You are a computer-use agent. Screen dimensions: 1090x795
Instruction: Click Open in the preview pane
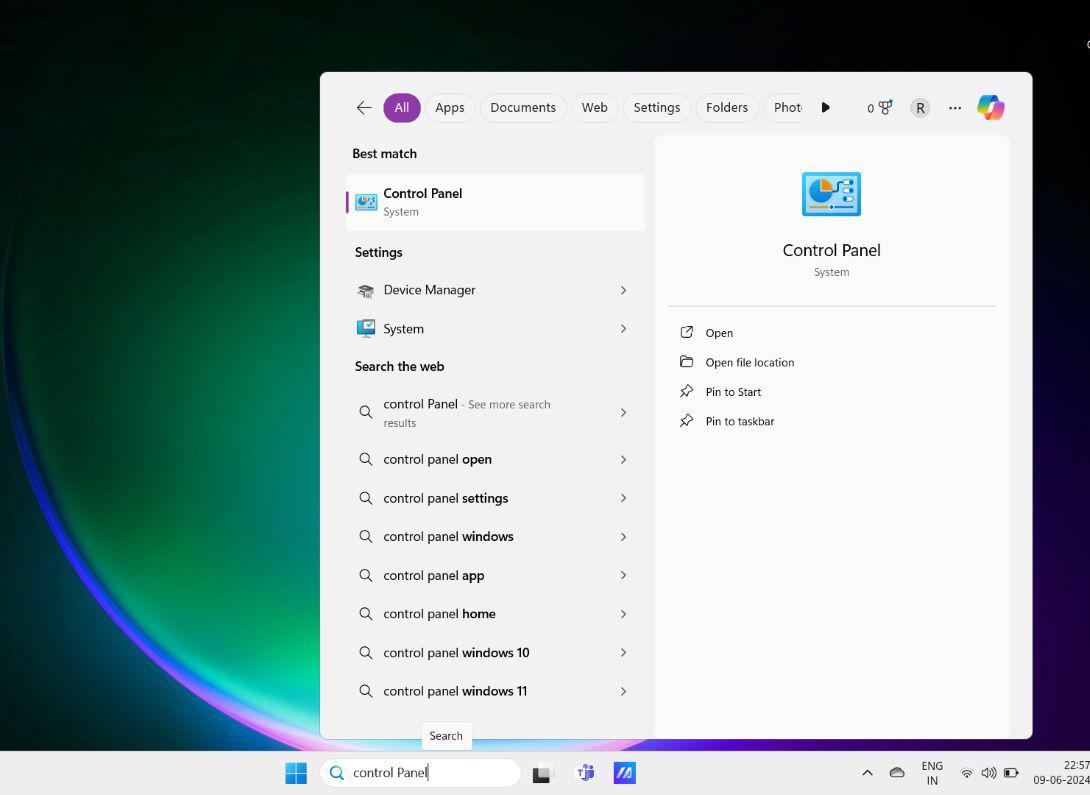point(719,333)
